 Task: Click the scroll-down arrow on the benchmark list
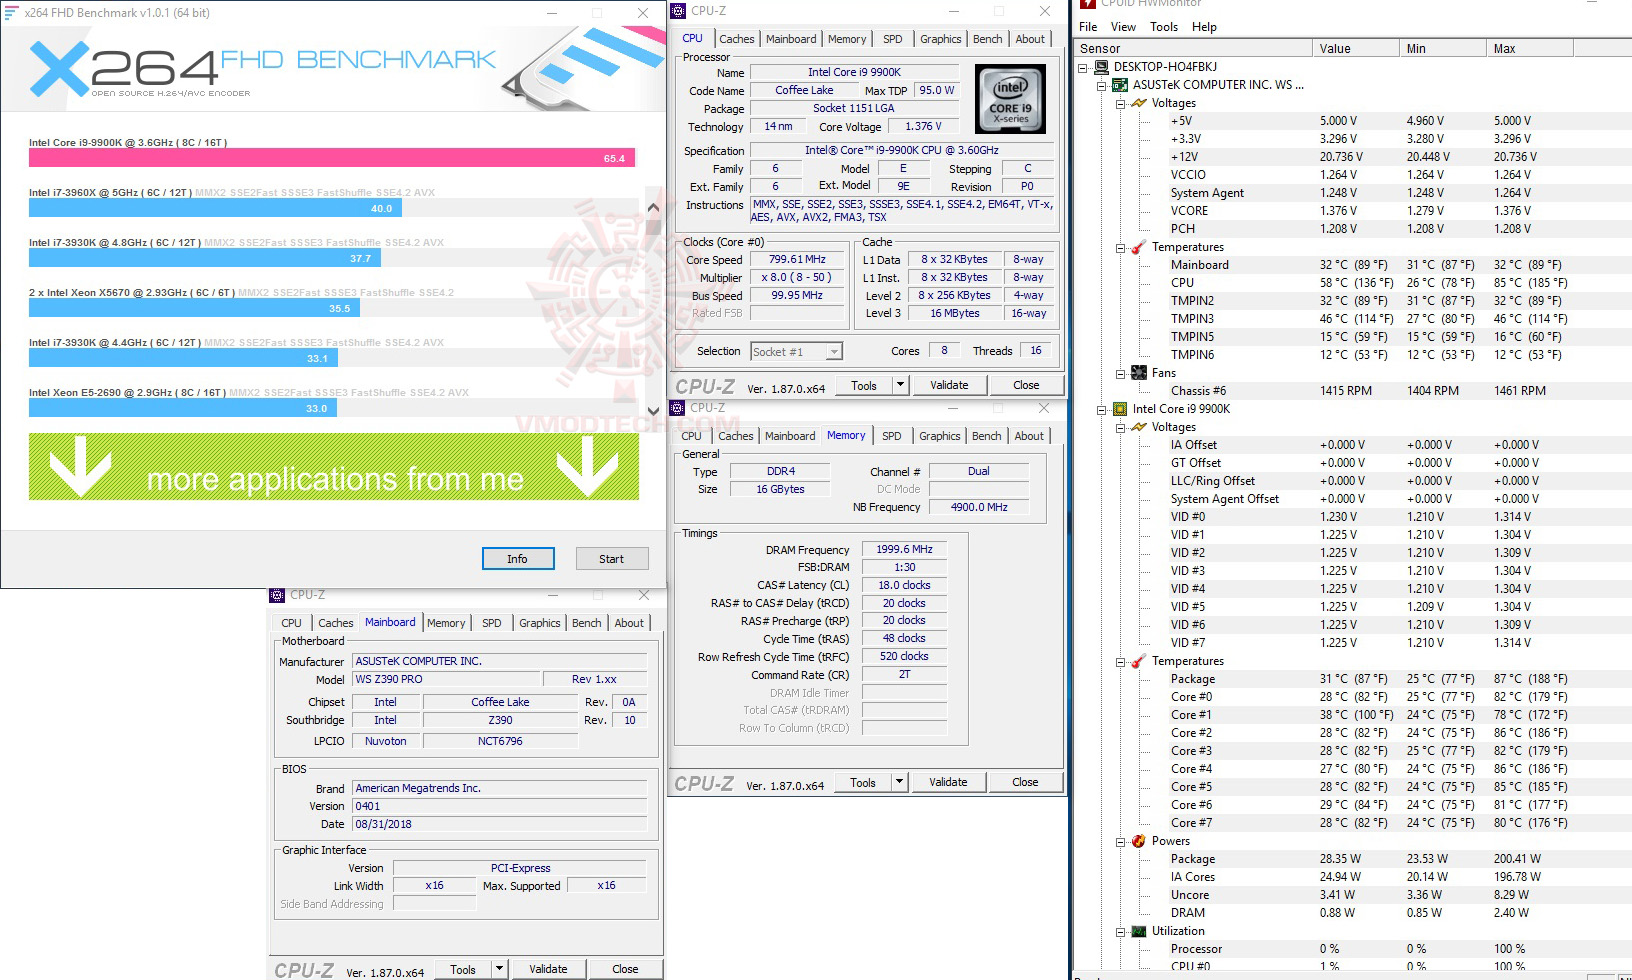tap(652, 409)
